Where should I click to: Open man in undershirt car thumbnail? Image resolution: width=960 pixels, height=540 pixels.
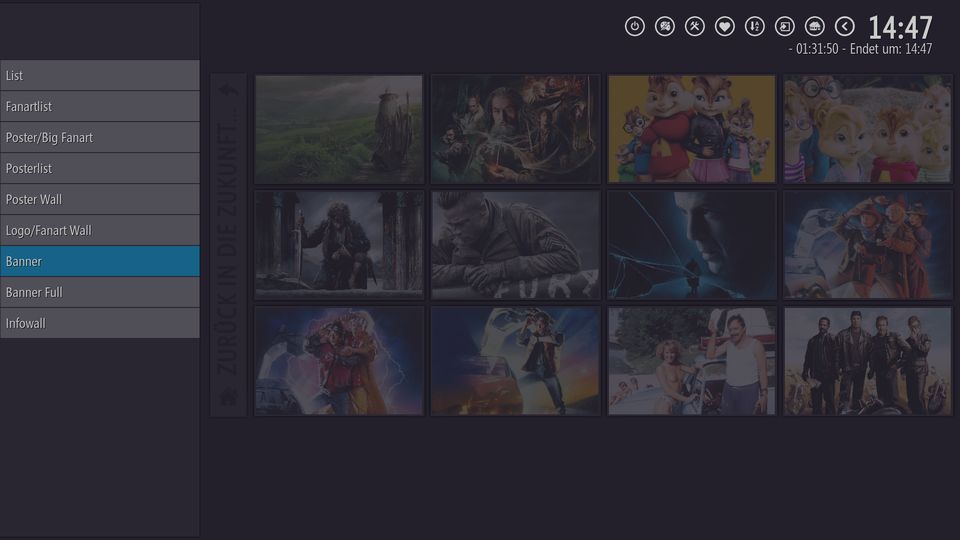pos(692,361)
